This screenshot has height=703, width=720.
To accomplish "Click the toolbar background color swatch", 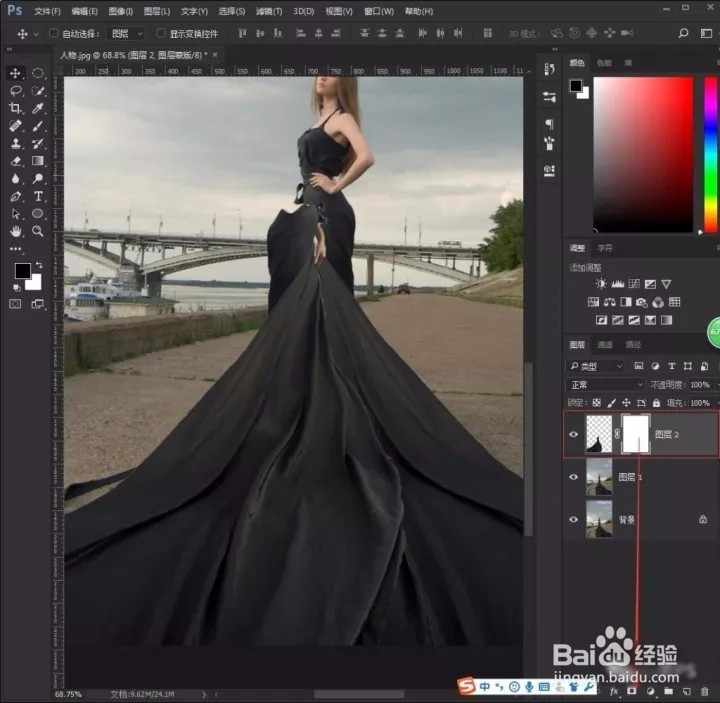I will point(36,284).
